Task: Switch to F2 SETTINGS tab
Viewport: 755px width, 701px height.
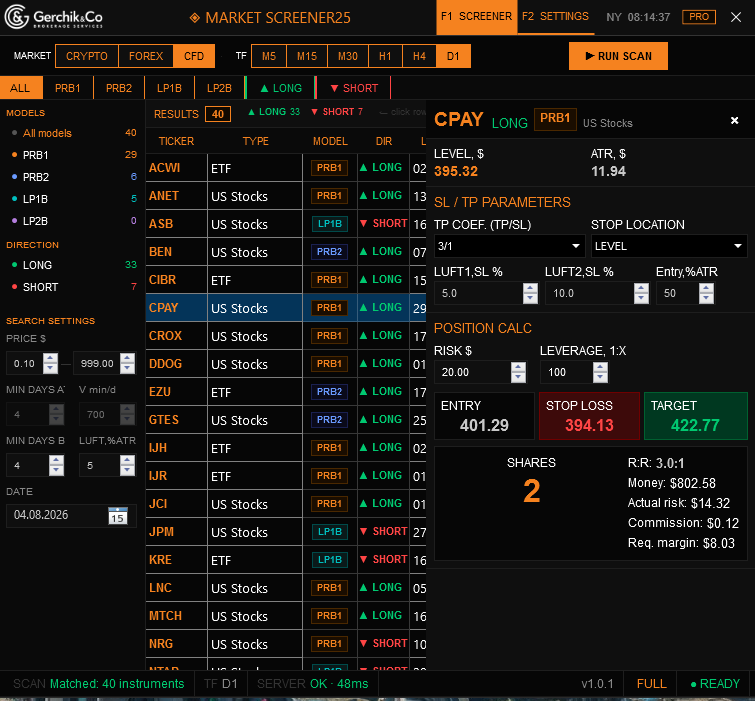Action: (556, 17)
